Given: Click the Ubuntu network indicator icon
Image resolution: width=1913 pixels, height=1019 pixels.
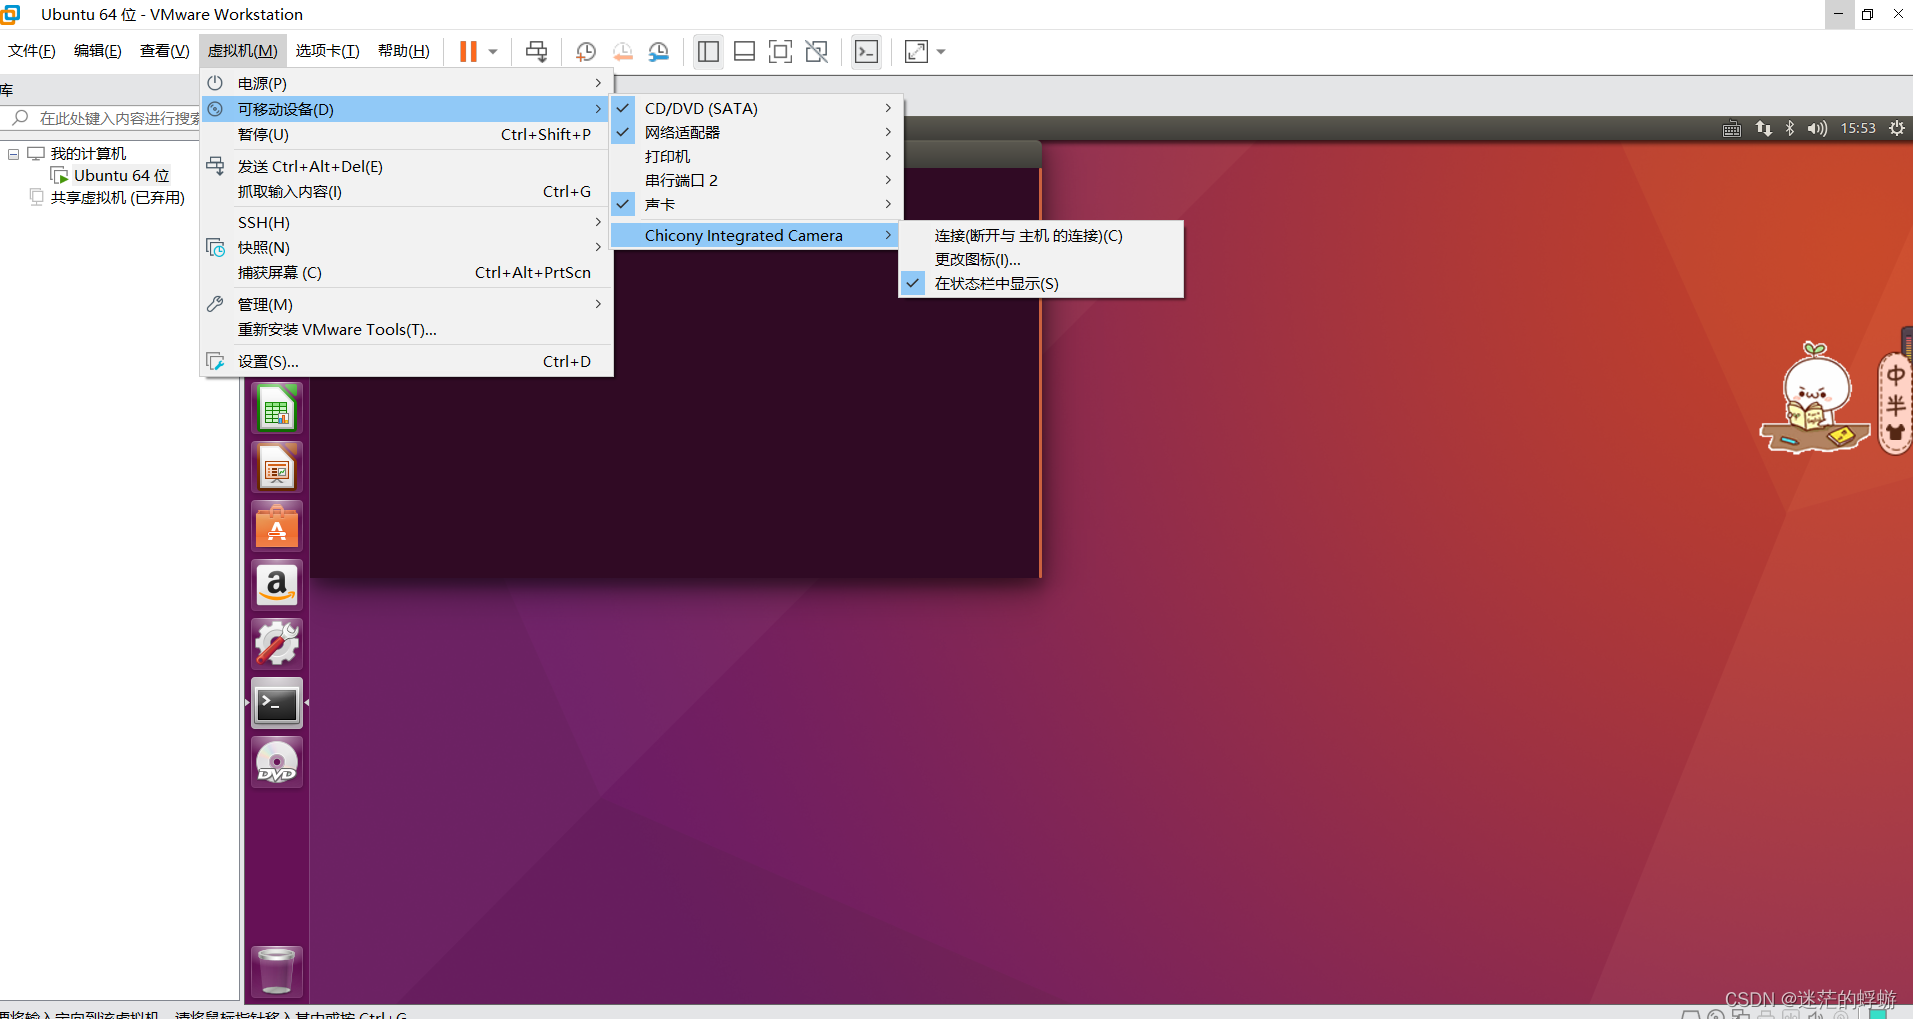Looking at the screenshot, I should pos(1763,129).
